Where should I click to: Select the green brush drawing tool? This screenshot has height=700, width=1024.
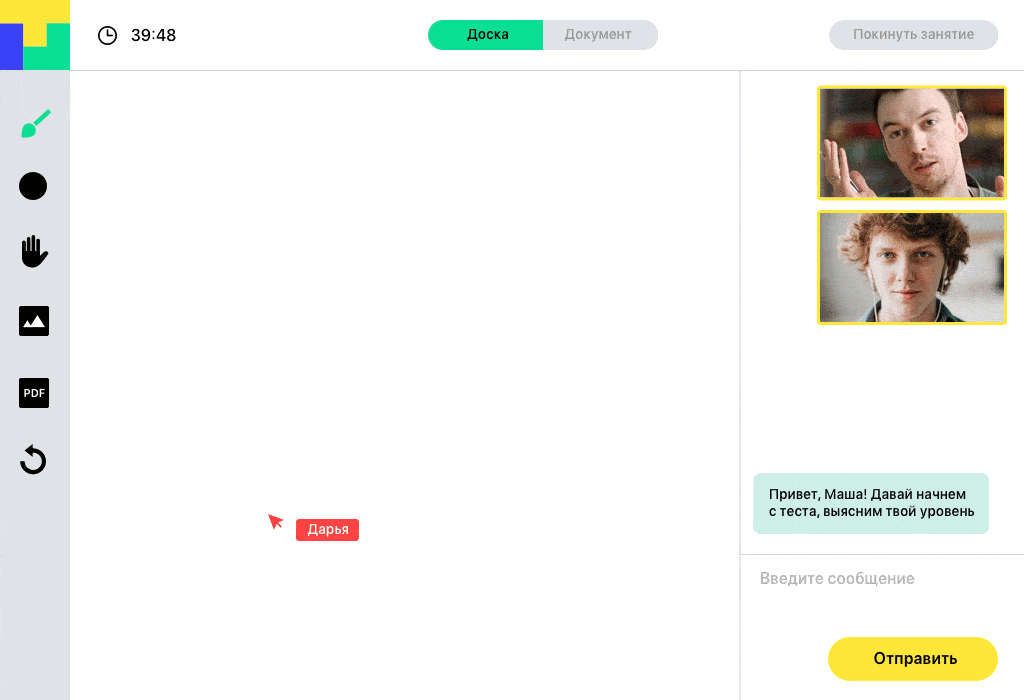coord(35,124)
